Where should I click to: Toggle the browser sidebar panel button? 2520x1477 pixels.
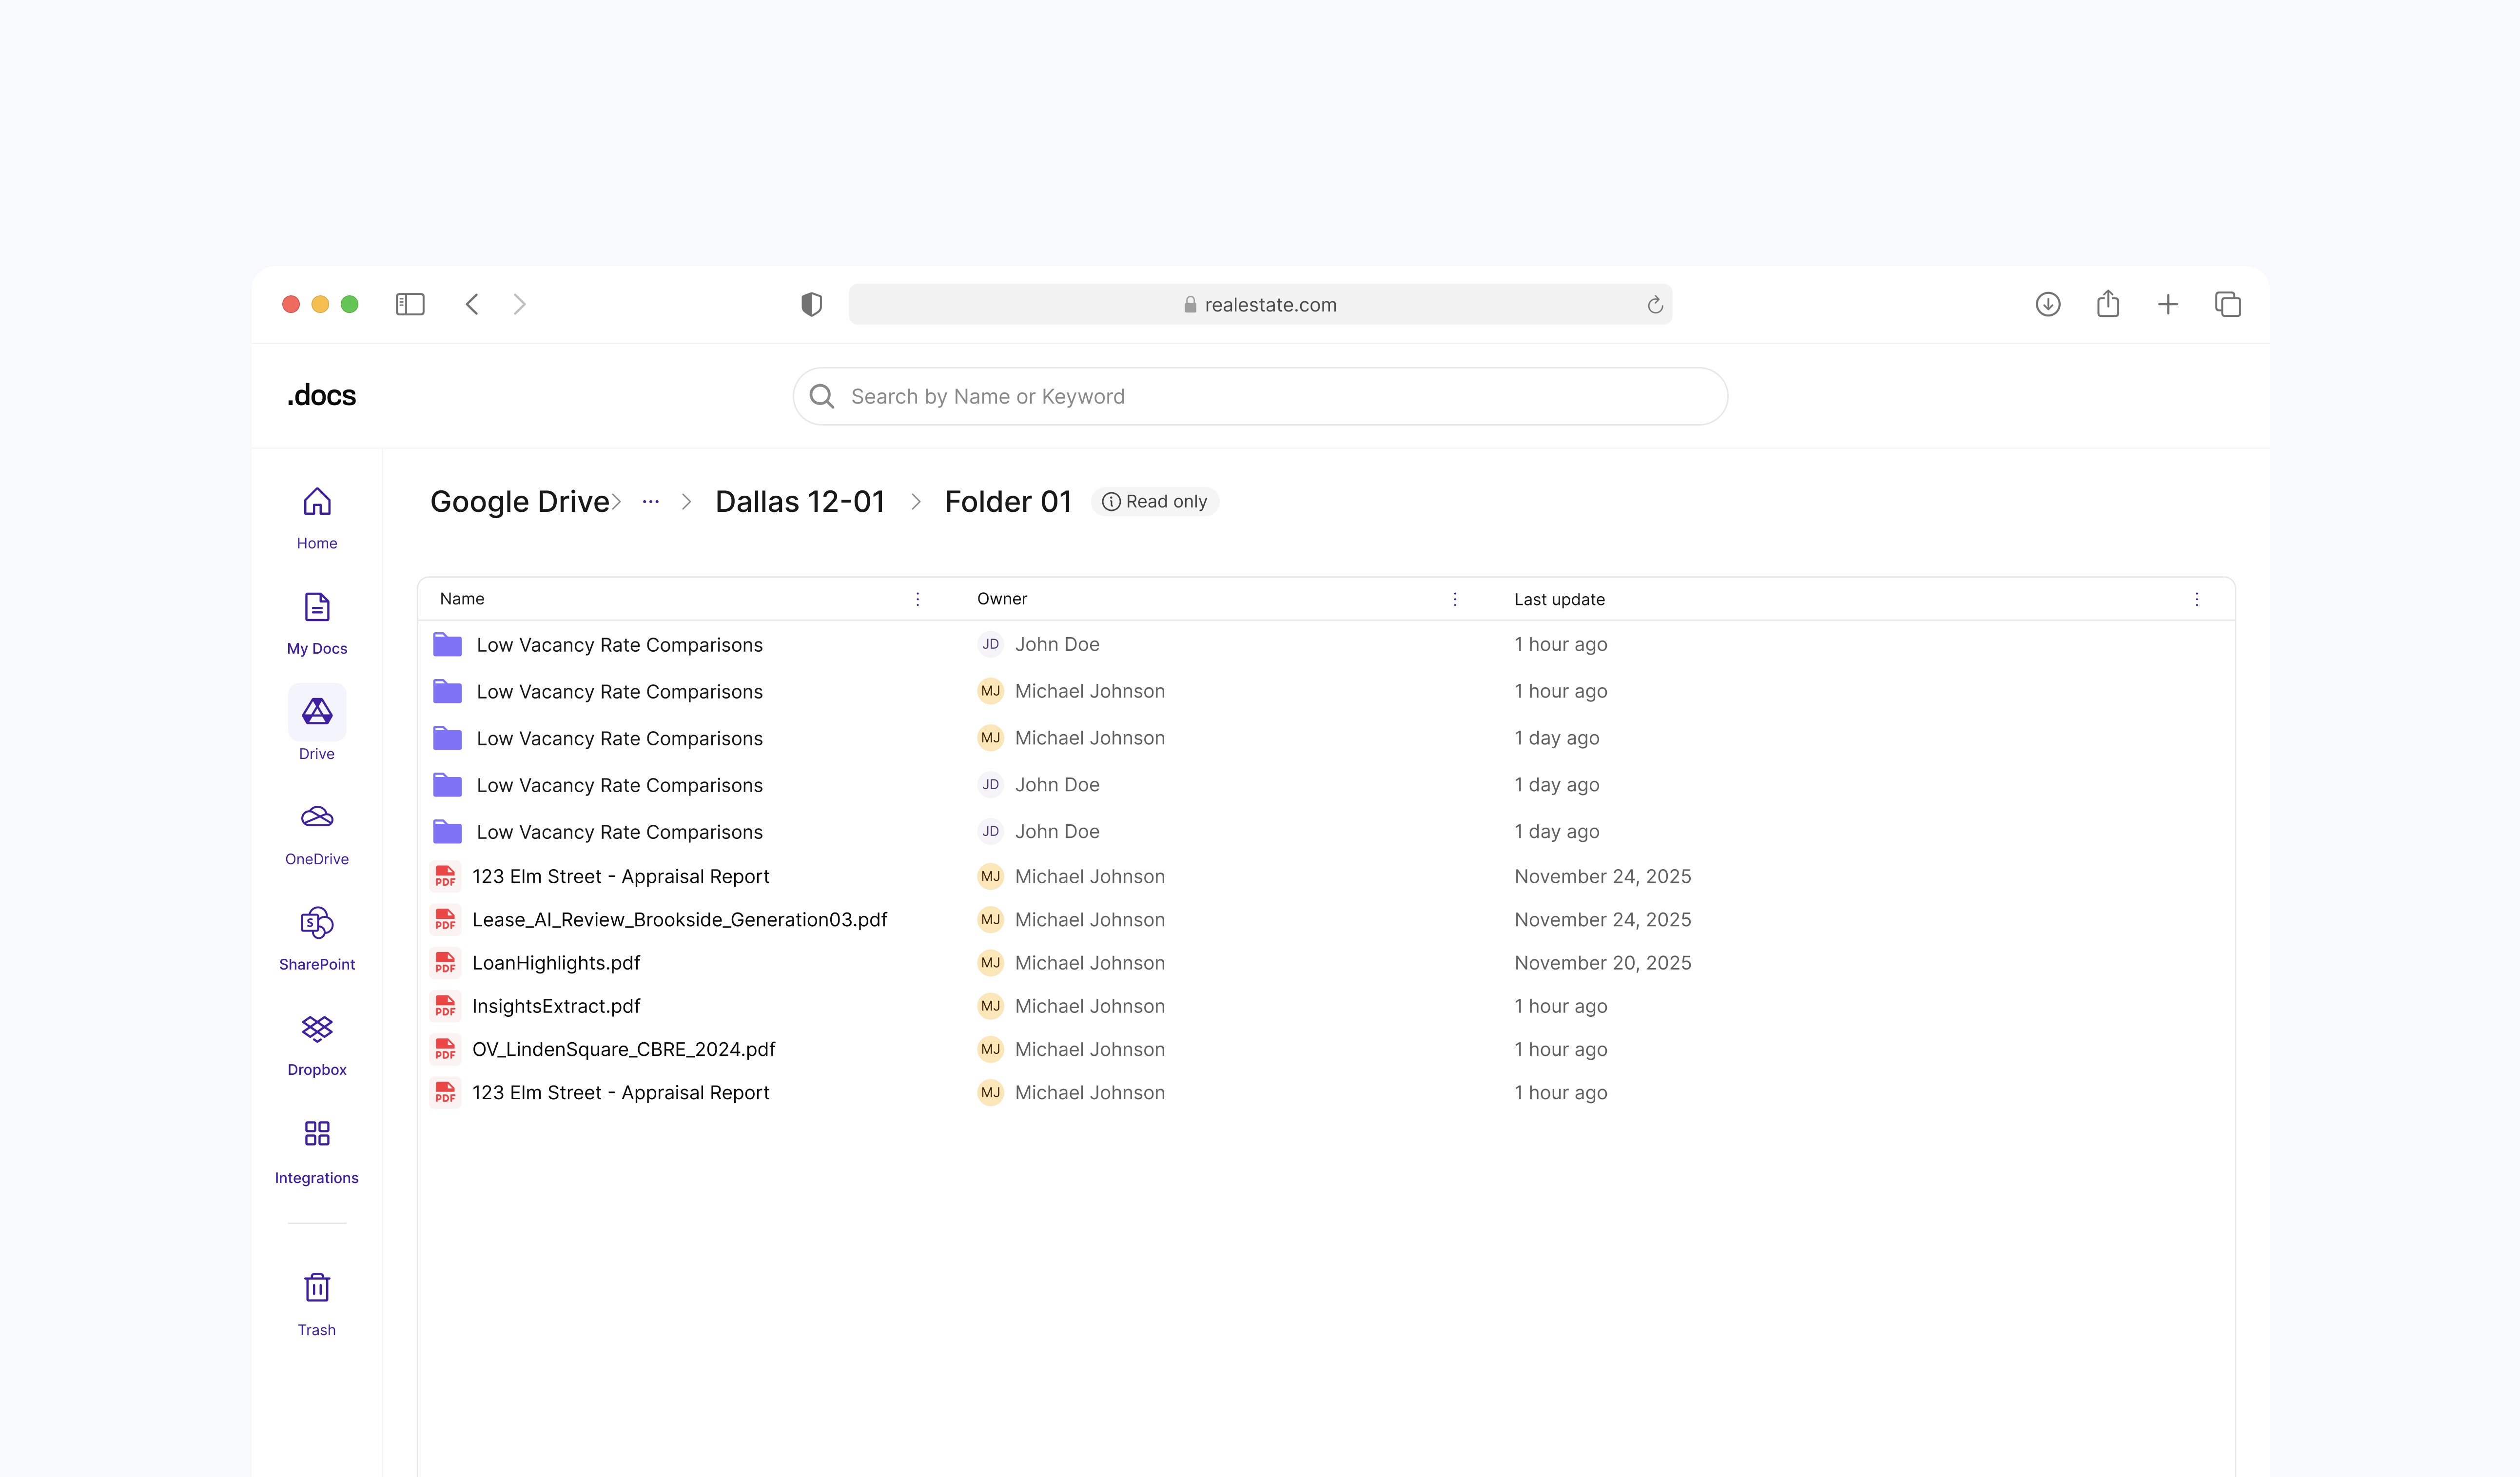(x=410, y=304)
